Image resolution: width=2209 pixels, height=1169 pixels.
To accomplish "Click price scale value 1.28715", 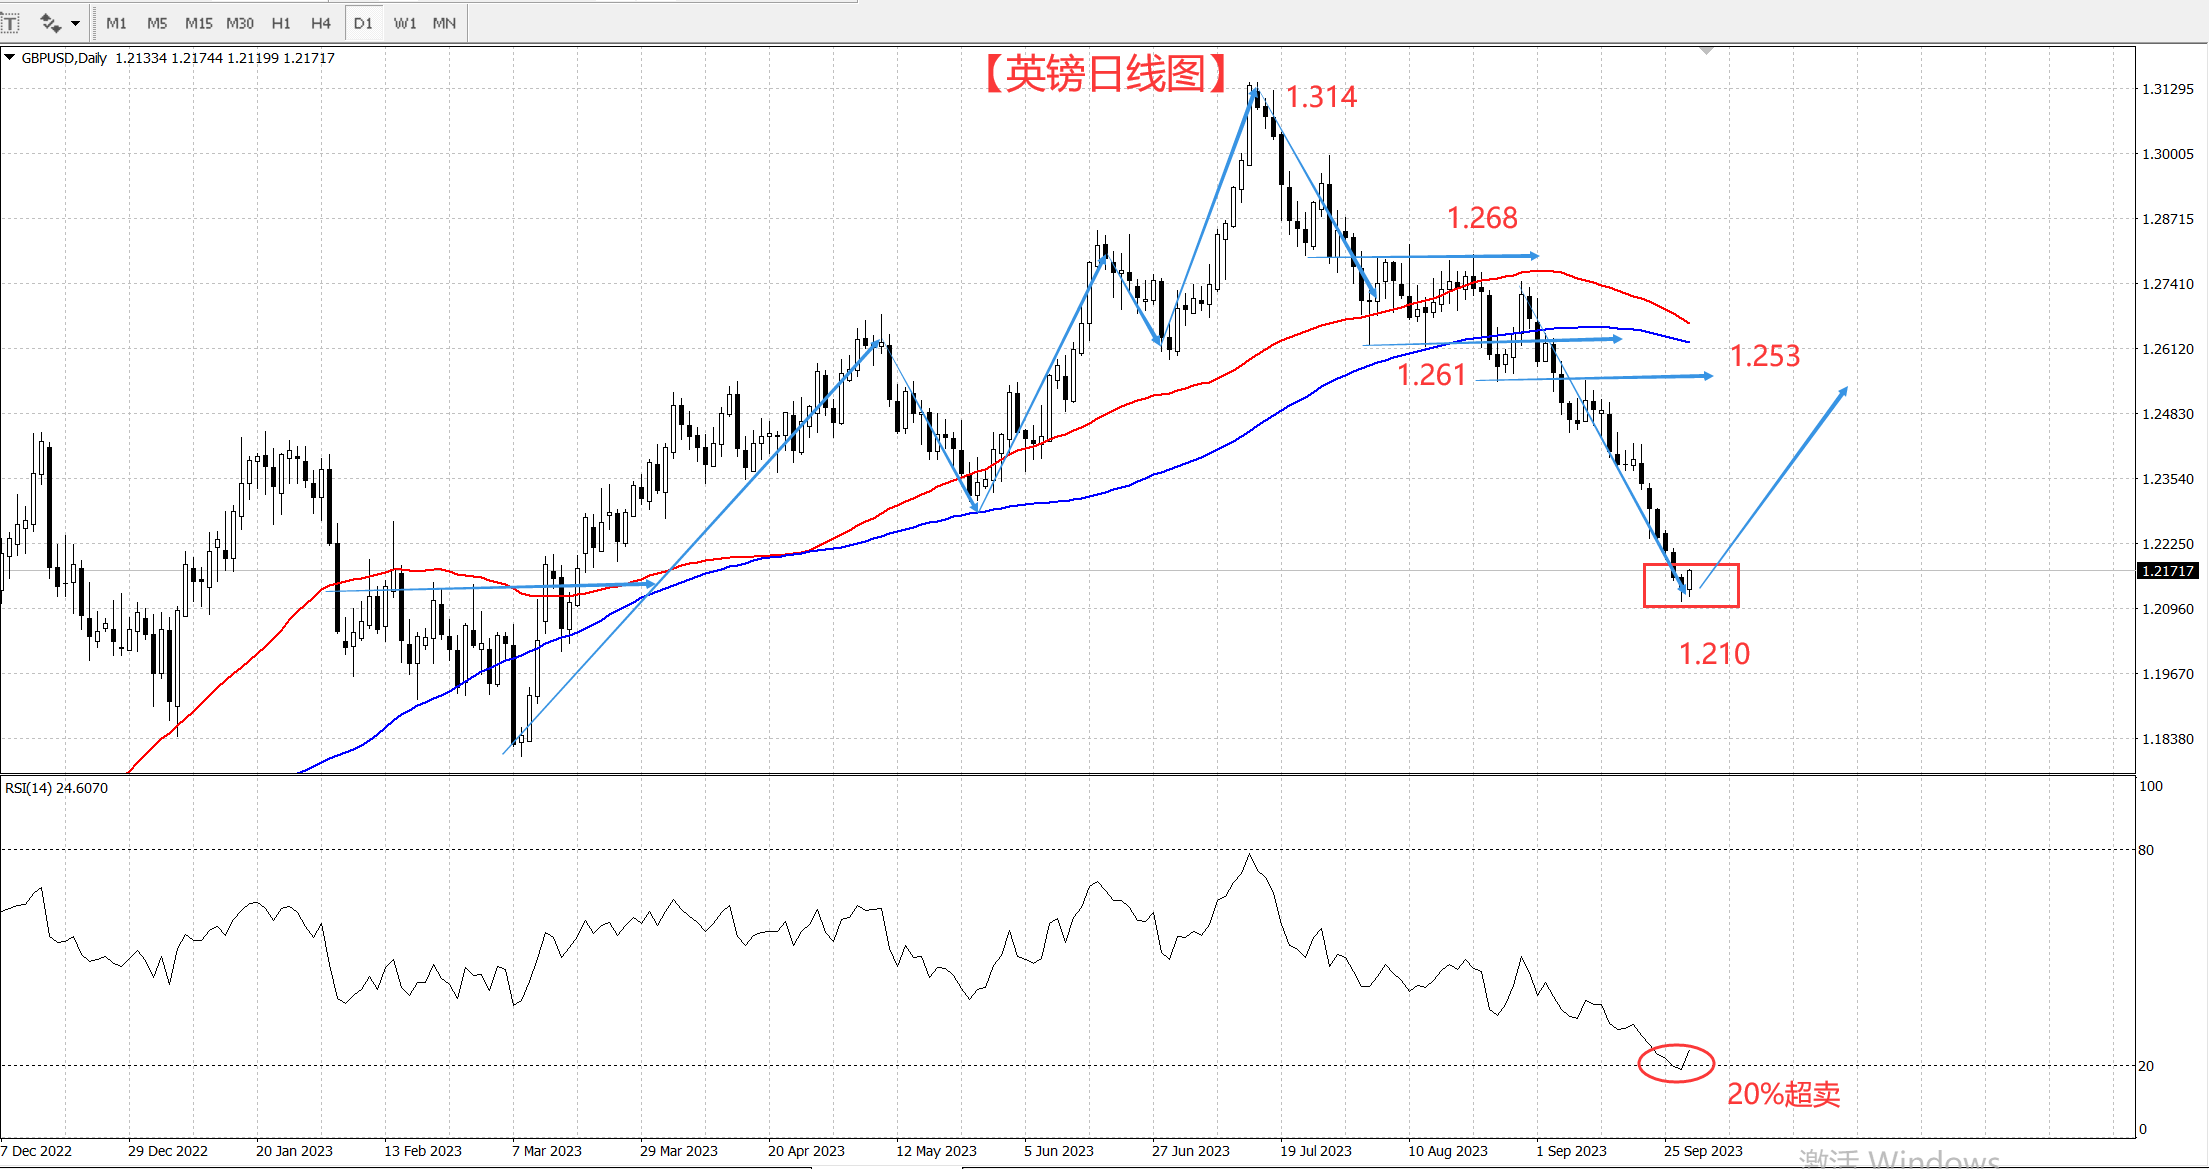I will point(2167,219).
